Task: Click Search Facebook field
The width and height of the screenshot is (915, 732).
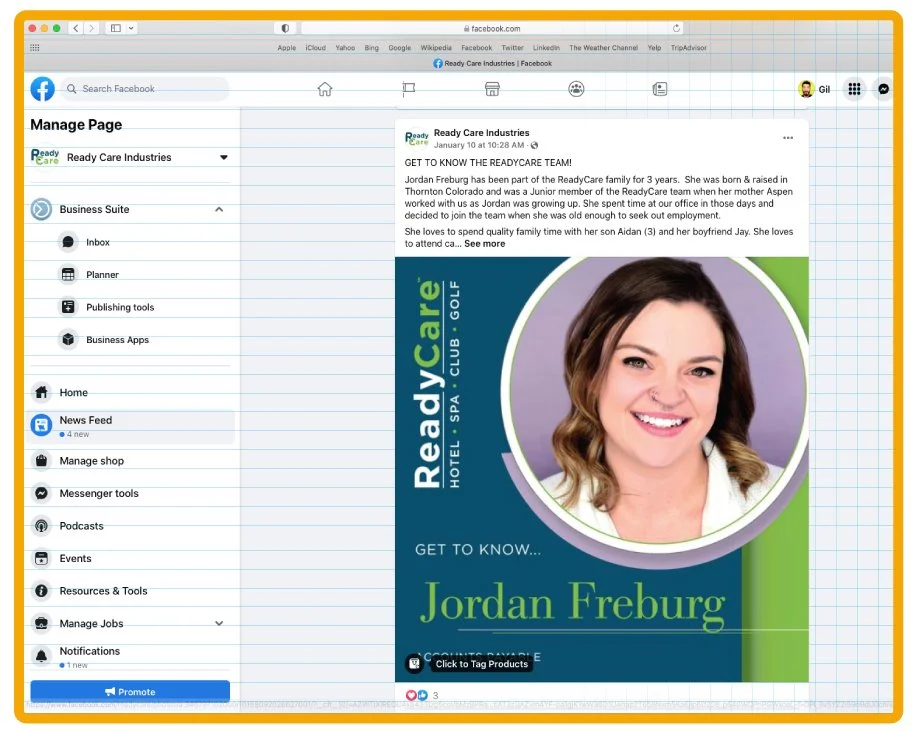Action: (x=145, y=89)
